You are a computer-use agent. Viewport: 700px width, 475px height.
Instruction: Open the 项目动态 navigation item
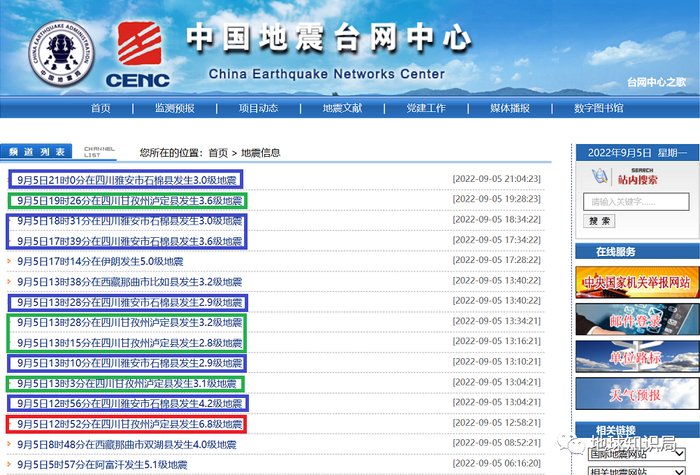(258, 108)
